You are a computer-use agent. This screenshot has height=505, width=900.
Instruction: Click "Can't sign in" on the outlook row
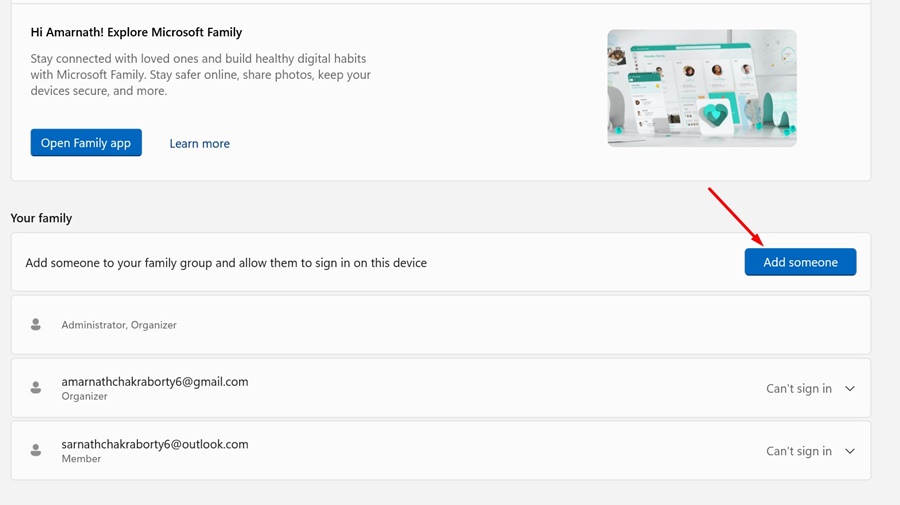tap(798, 451)
